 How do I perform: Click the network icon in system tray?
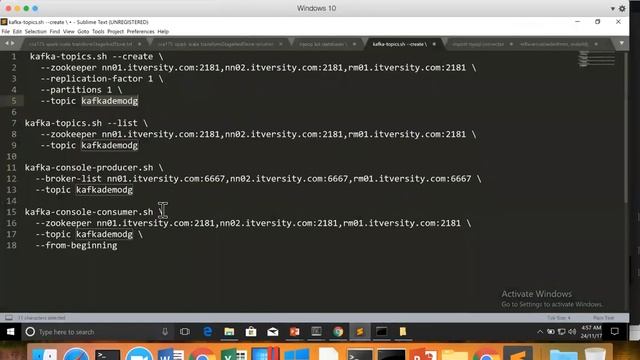[562, 332]
